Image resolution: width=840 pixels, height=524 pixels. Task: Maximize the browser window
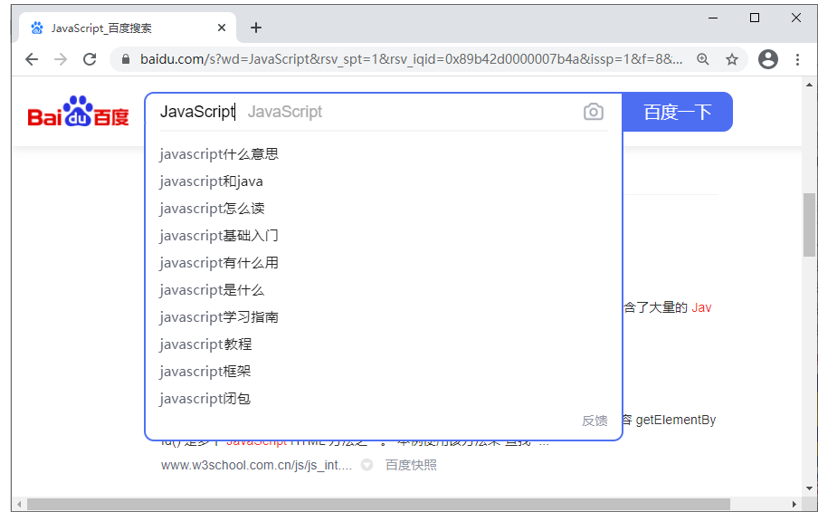pos(754,18)
